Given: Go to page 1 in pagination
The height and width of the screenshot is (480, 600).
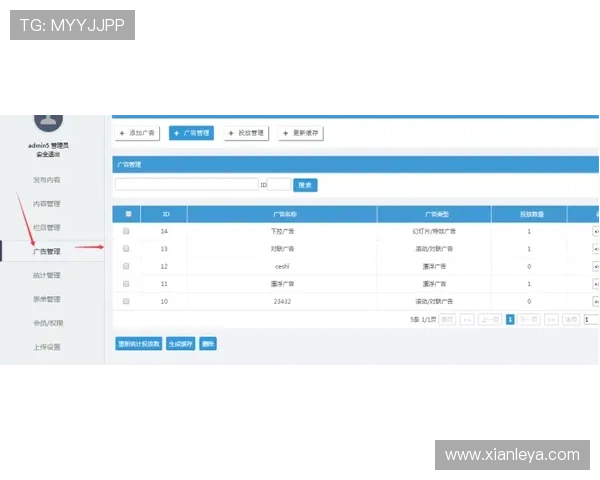Looking at the screenshot, I should coord(510,320).
